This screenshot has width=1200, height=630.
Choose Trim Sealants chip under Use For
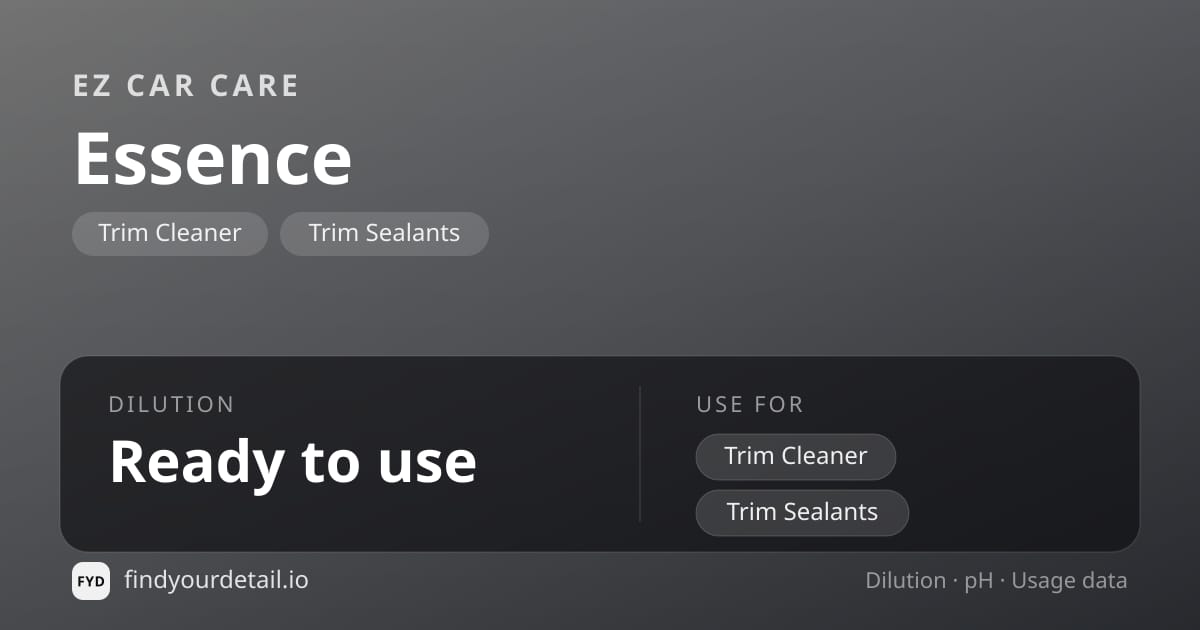click(802, 512)
